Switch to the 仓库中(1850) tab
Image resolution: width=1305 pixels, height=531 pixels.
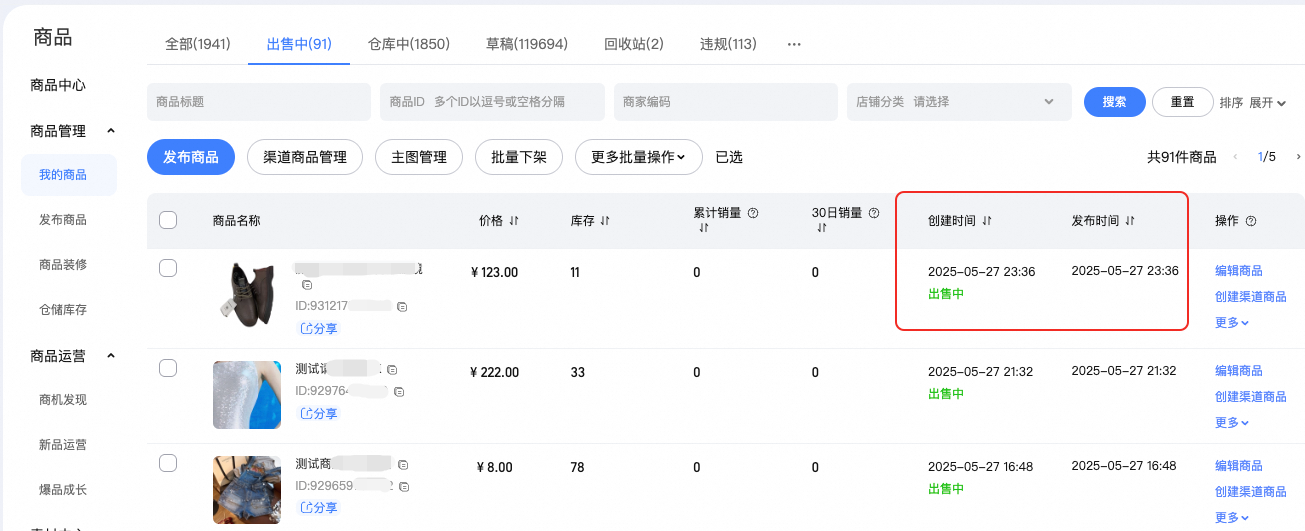point(409,44)
